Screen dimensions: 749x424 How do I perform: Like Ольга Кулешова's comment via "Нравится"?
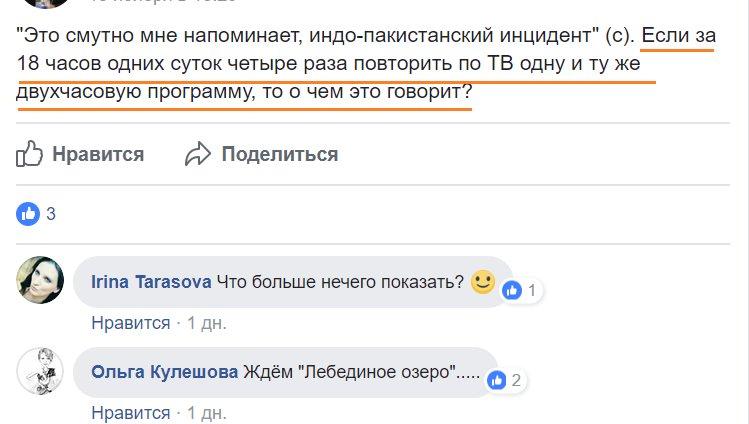131,412
